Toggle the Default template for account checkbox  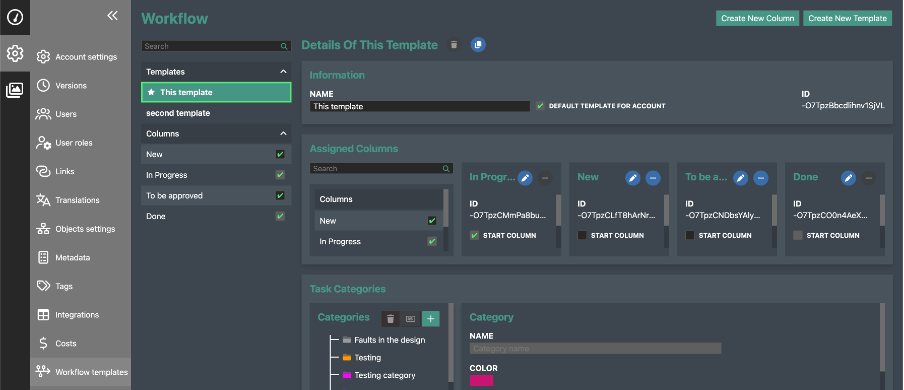point(540,106)
